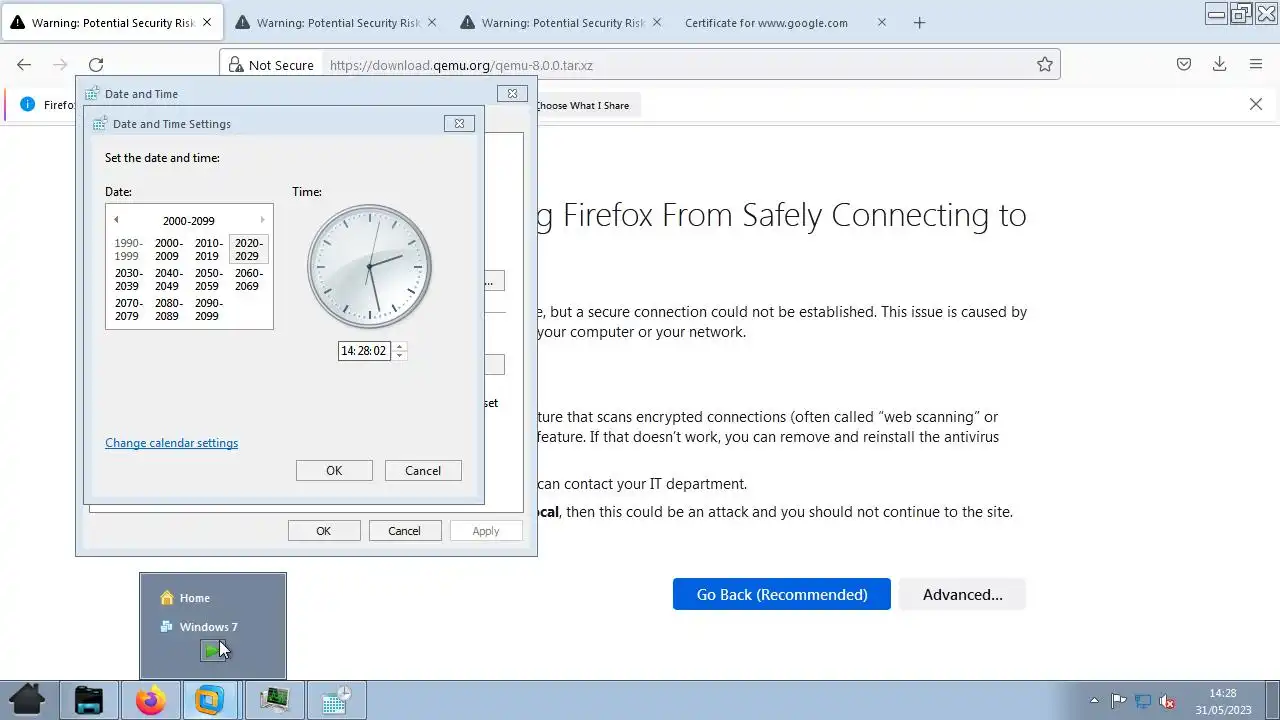Increase time with the up spinner arrow
This screenshot has height=720, width=1280.
tap(399, 346)
